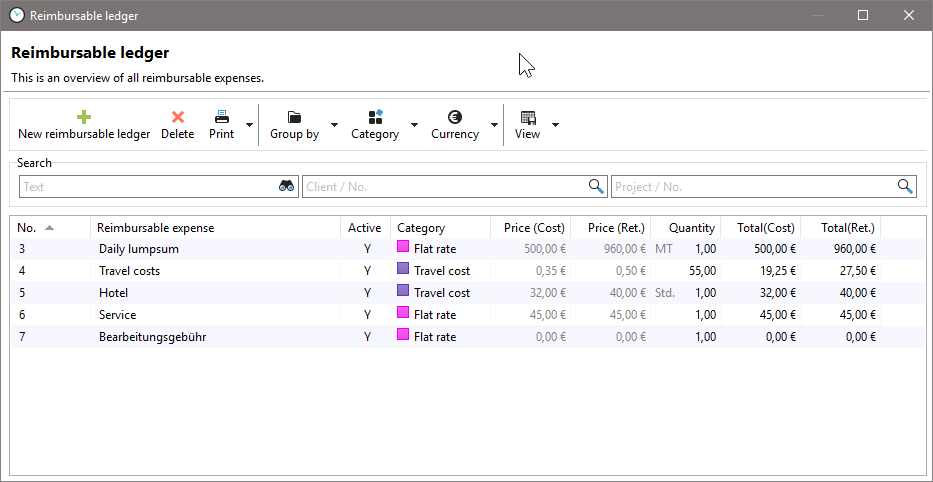Click the Category toolbar icon

point(375,117)
